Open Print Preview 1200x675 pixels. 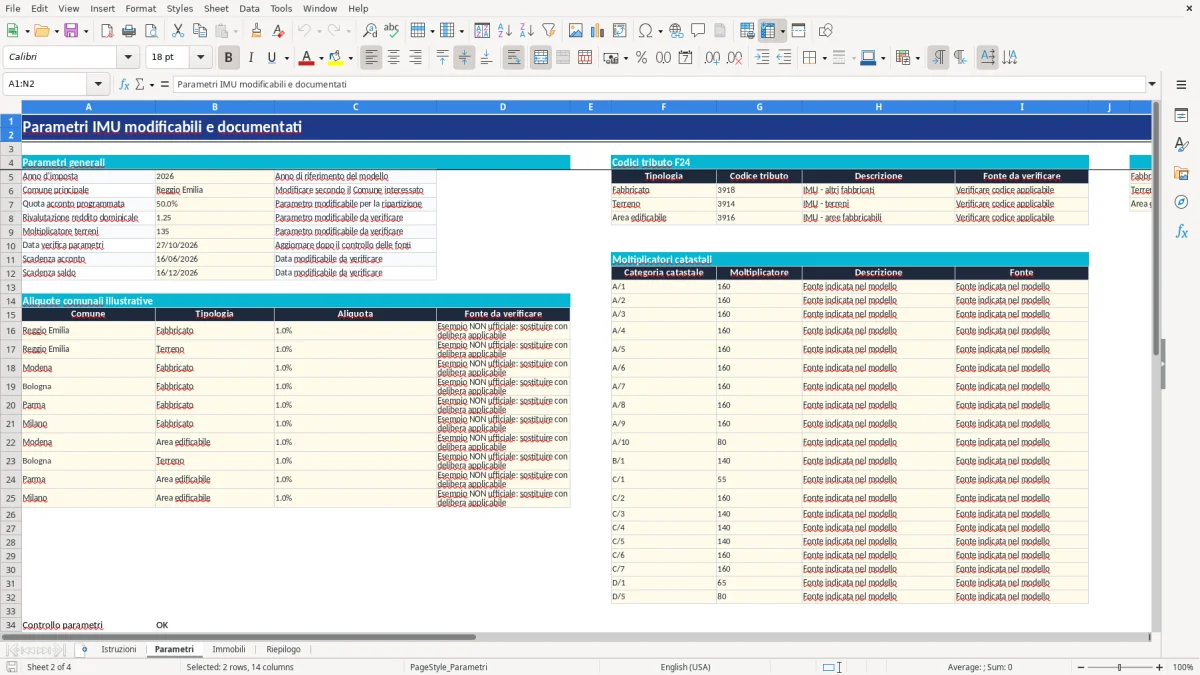[151, 31]
